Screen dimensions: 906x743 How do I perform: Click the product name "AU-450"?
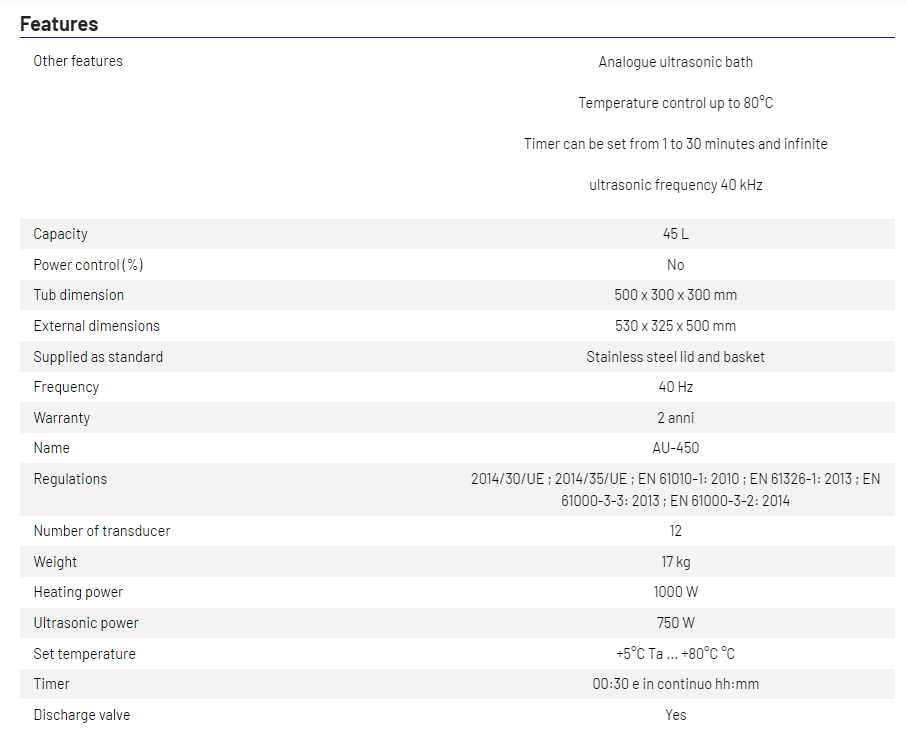(676, 448)
